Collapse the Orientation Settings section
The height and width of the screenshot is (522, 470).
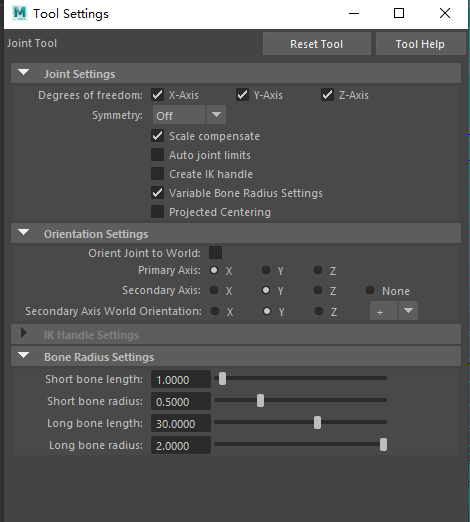tap(23, 232)
